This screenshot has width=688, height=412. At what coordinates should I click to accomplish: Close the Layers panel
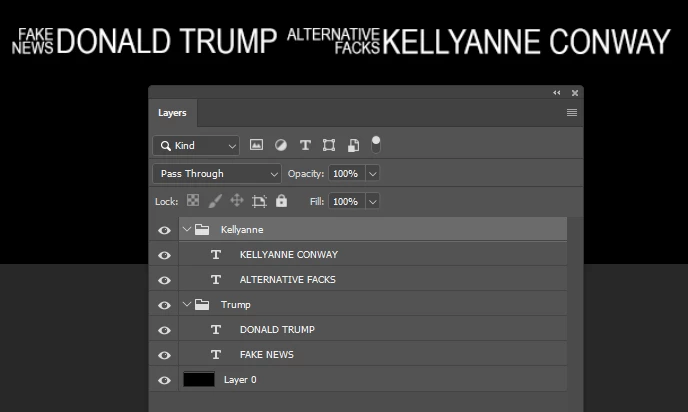575,93
